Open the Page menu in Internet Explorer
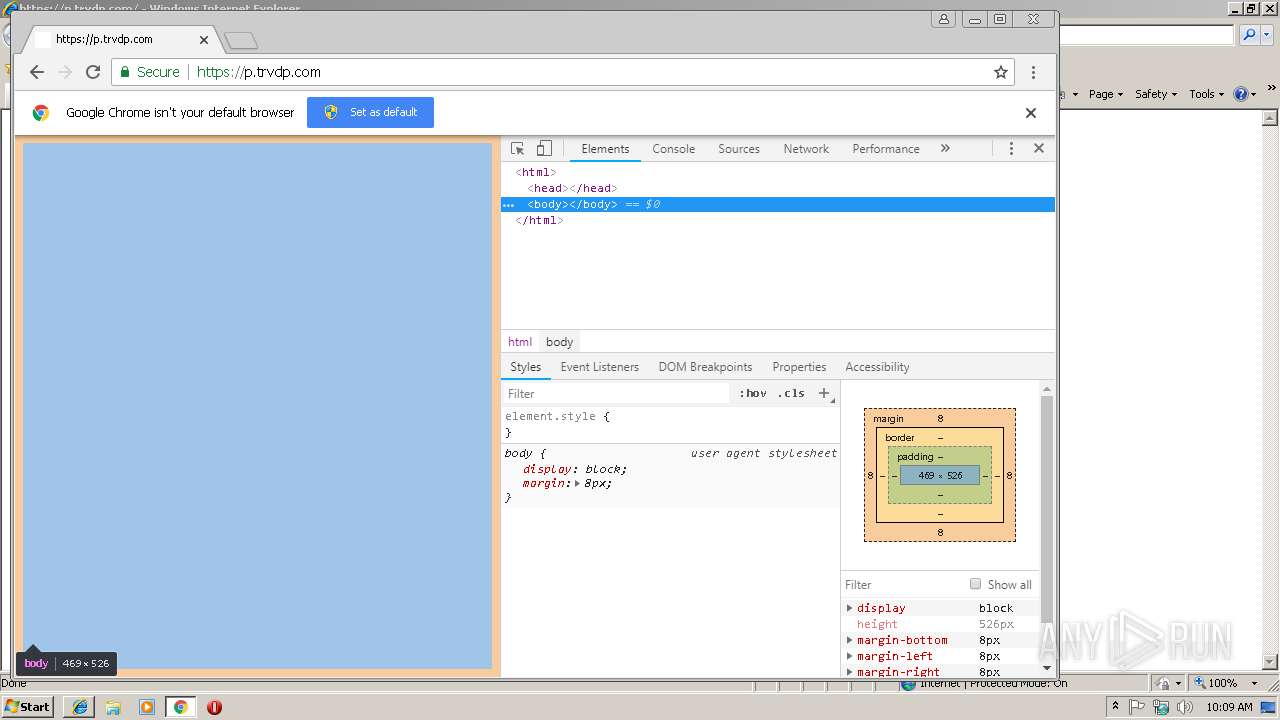Screen dimensions: 1280x720 tap(1106, 94)
